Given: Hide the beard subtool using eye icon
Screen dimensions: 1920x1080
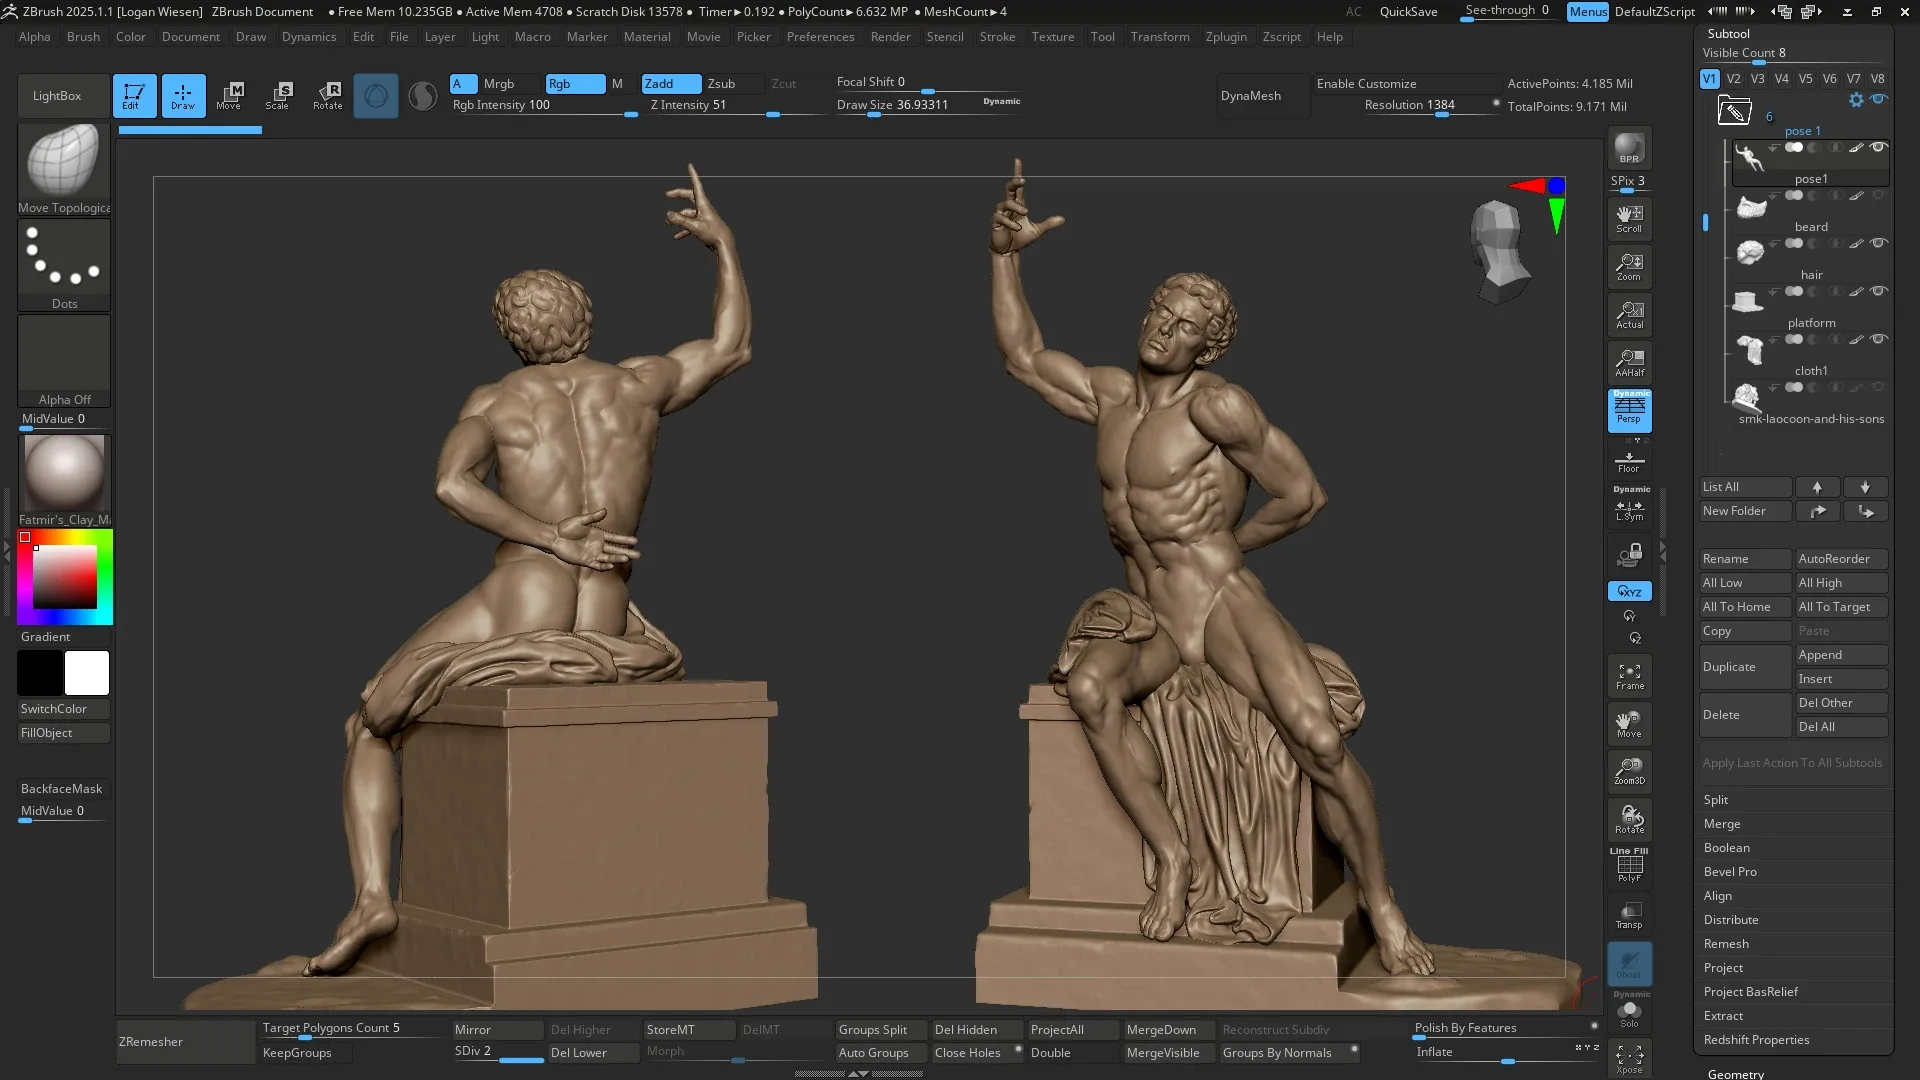Looking at the screenshot, I should coord(1878,196).
